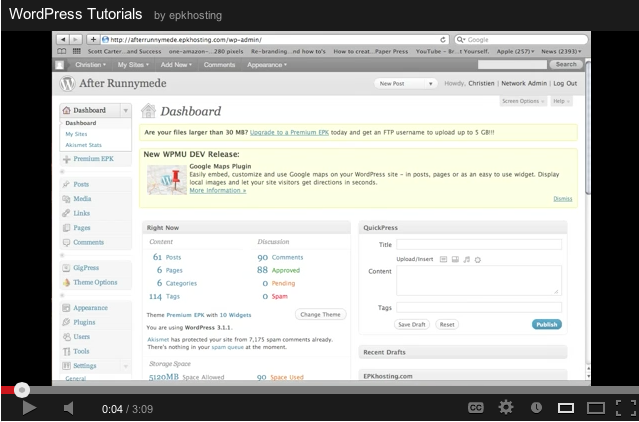Collapse the Dashboard sidebar menu arrow
The height and width of the screenshot is (422, 639).
tap(126, 110)
